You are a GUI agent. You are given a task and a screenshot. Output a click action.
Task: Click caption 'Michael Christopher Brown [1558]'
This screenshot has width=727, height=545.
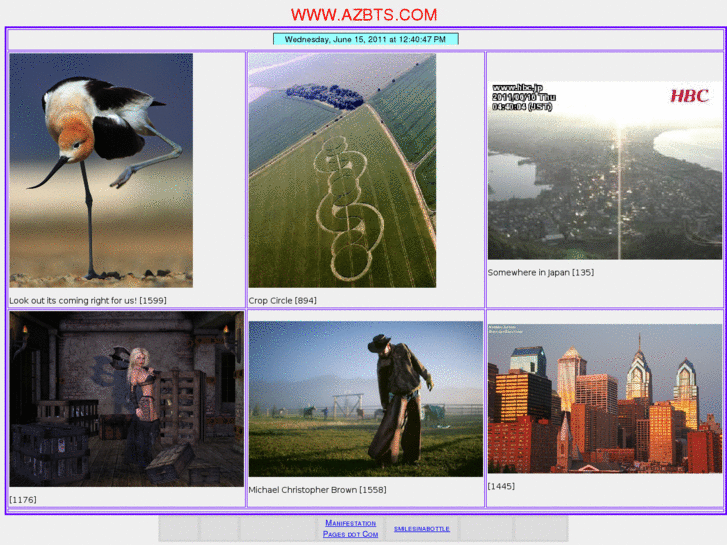coord(318,490)
